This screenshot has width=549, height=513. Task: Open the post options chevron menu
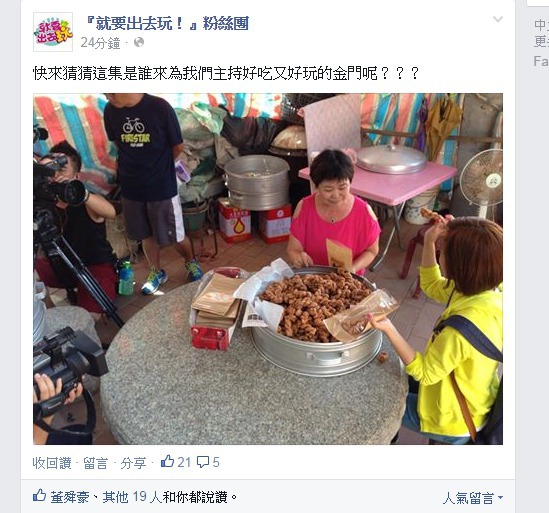[498, 20]
